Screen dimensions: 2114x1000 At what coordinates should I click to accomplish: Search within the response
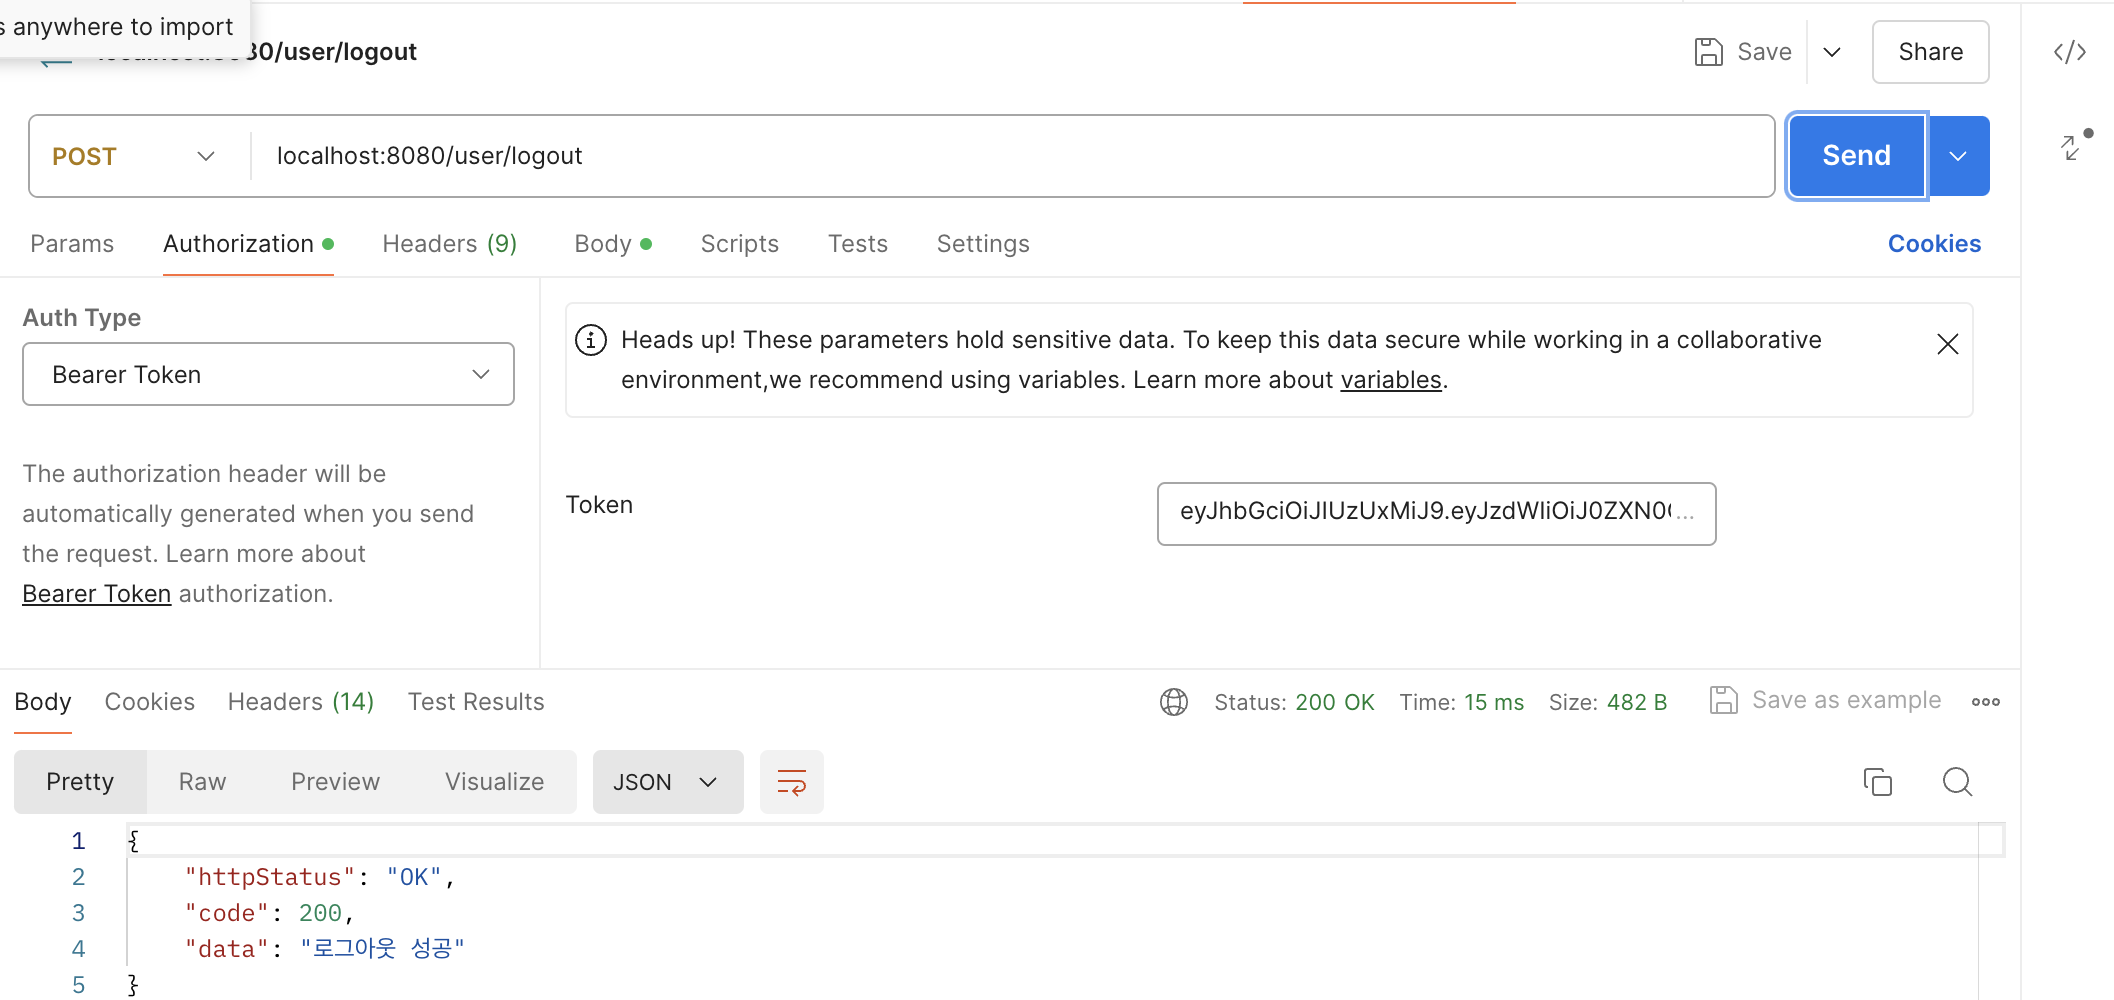[1957, 782]
